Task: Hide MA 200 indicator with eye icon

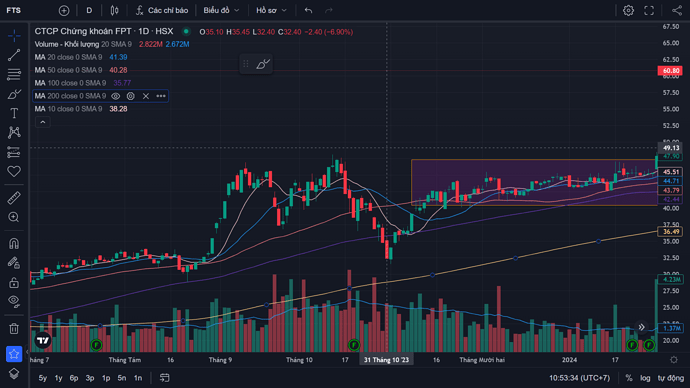Action: click(116, 96)
